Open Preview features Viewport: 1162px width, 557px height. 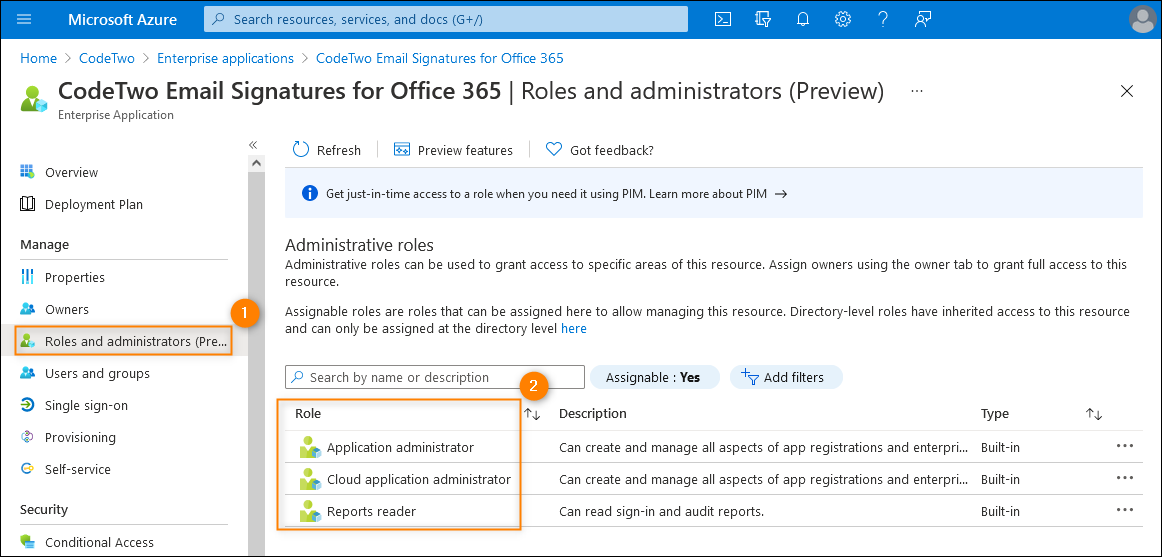(453, 150)
